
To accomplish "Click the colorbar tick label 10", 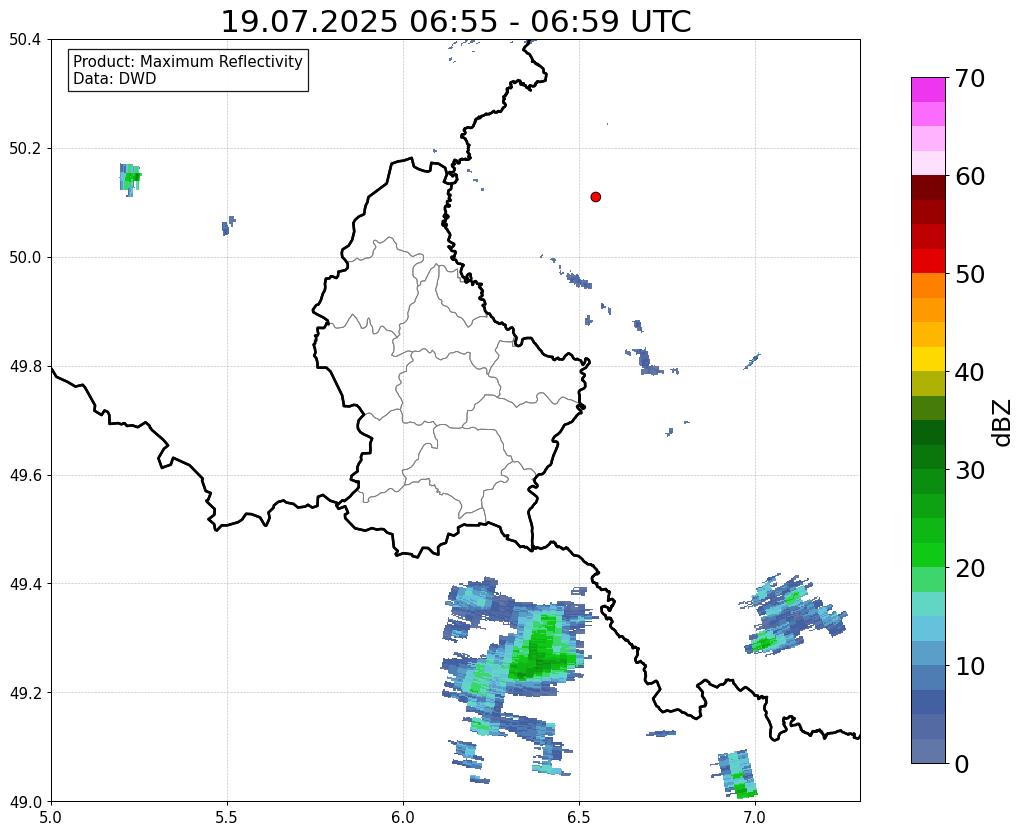I will [x=970, y=666].
